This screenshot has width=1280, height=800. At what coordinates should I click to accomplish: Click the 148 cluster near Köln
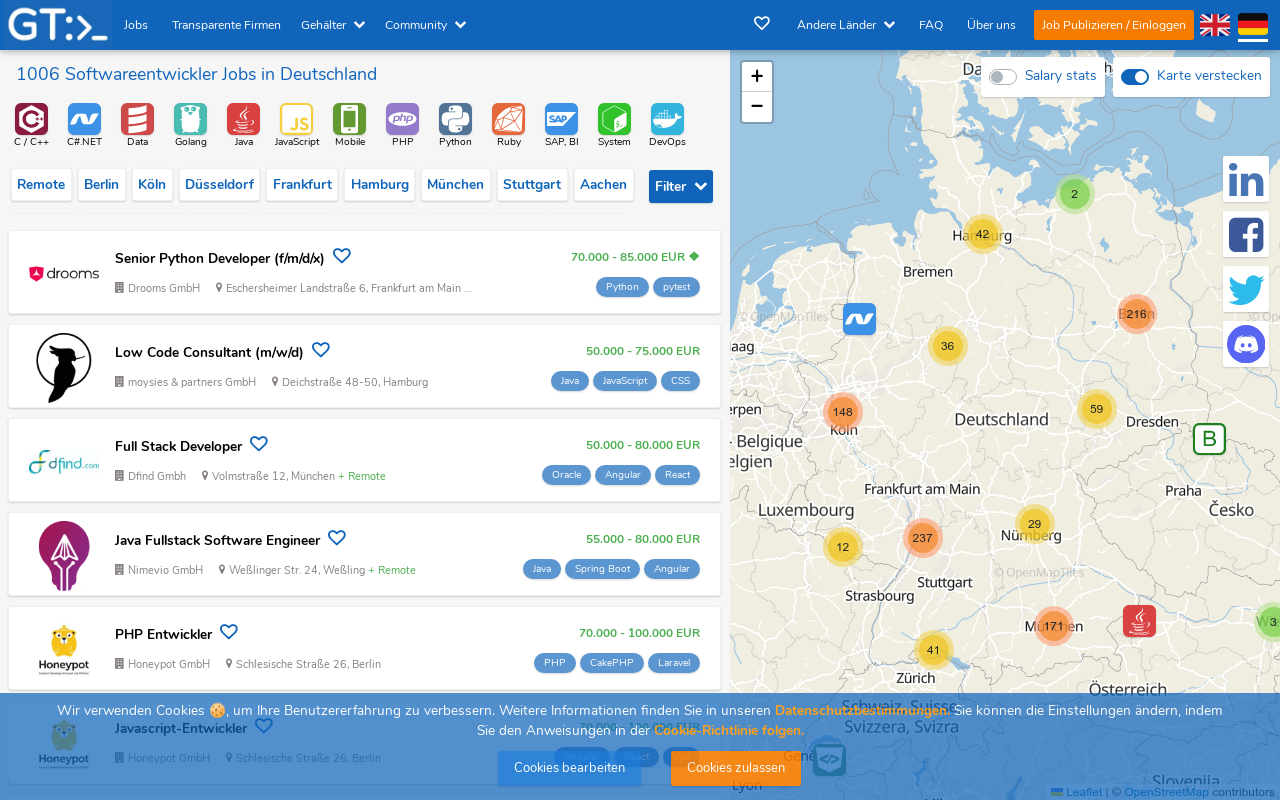click(843, 412)
